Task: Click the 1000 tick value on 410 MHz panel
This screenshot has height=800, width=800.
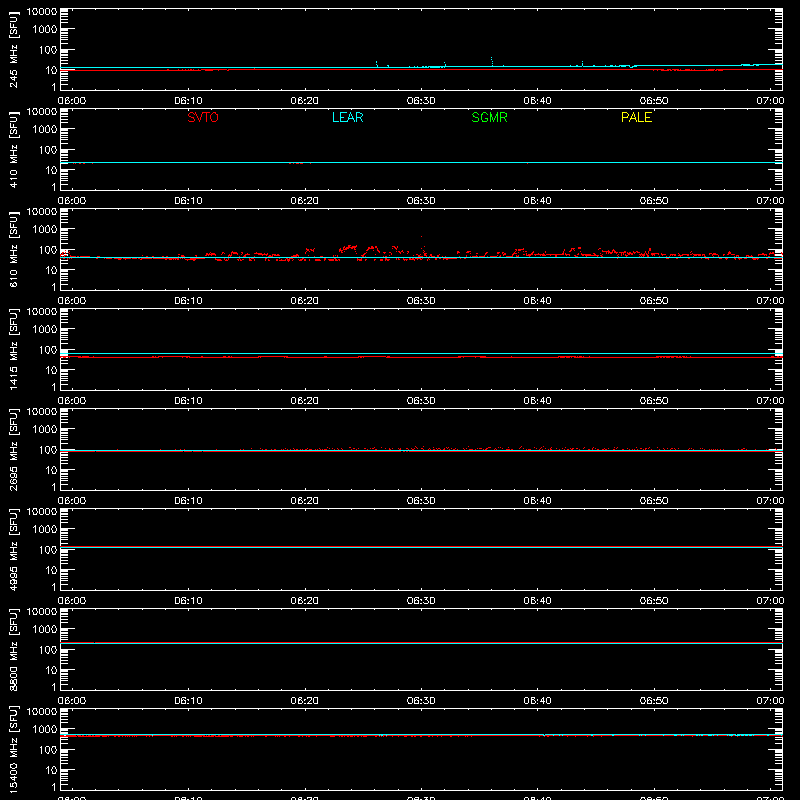Action: [x=45, y=130]
